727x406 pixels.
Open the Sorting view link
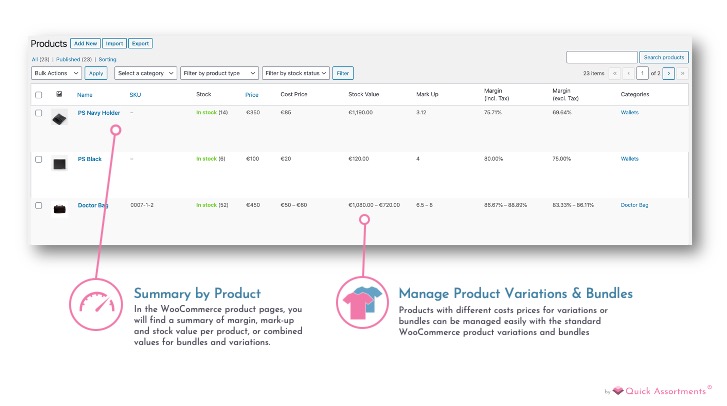tap(107, 59)
